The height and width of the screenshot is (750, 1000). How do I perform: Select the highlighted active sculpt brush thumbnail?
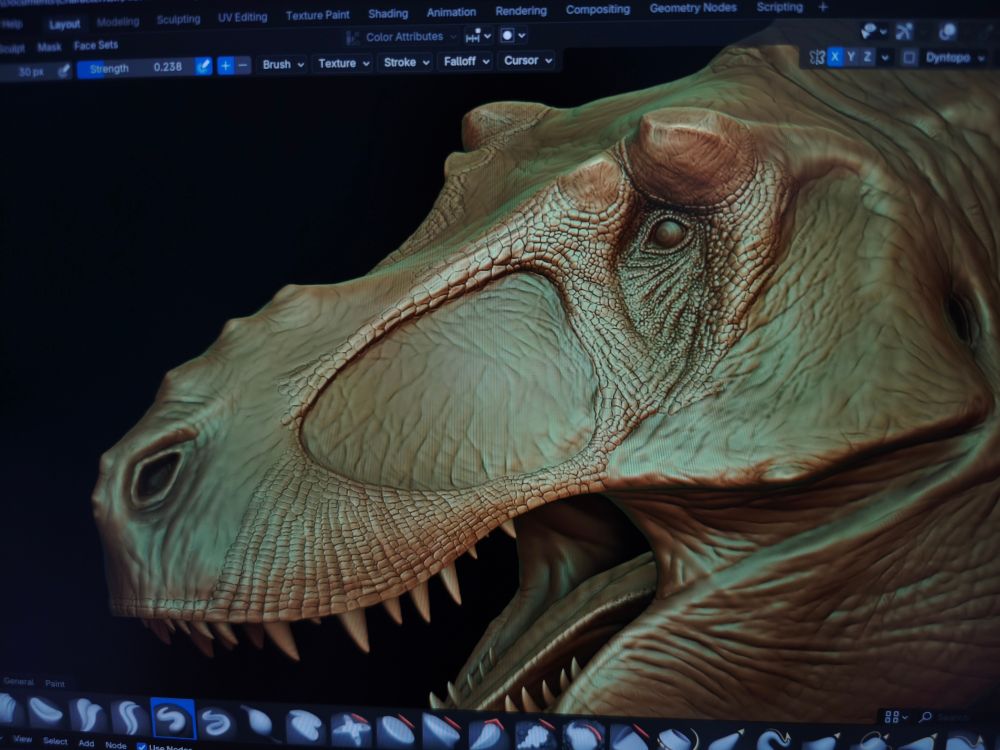pos(172,719)
